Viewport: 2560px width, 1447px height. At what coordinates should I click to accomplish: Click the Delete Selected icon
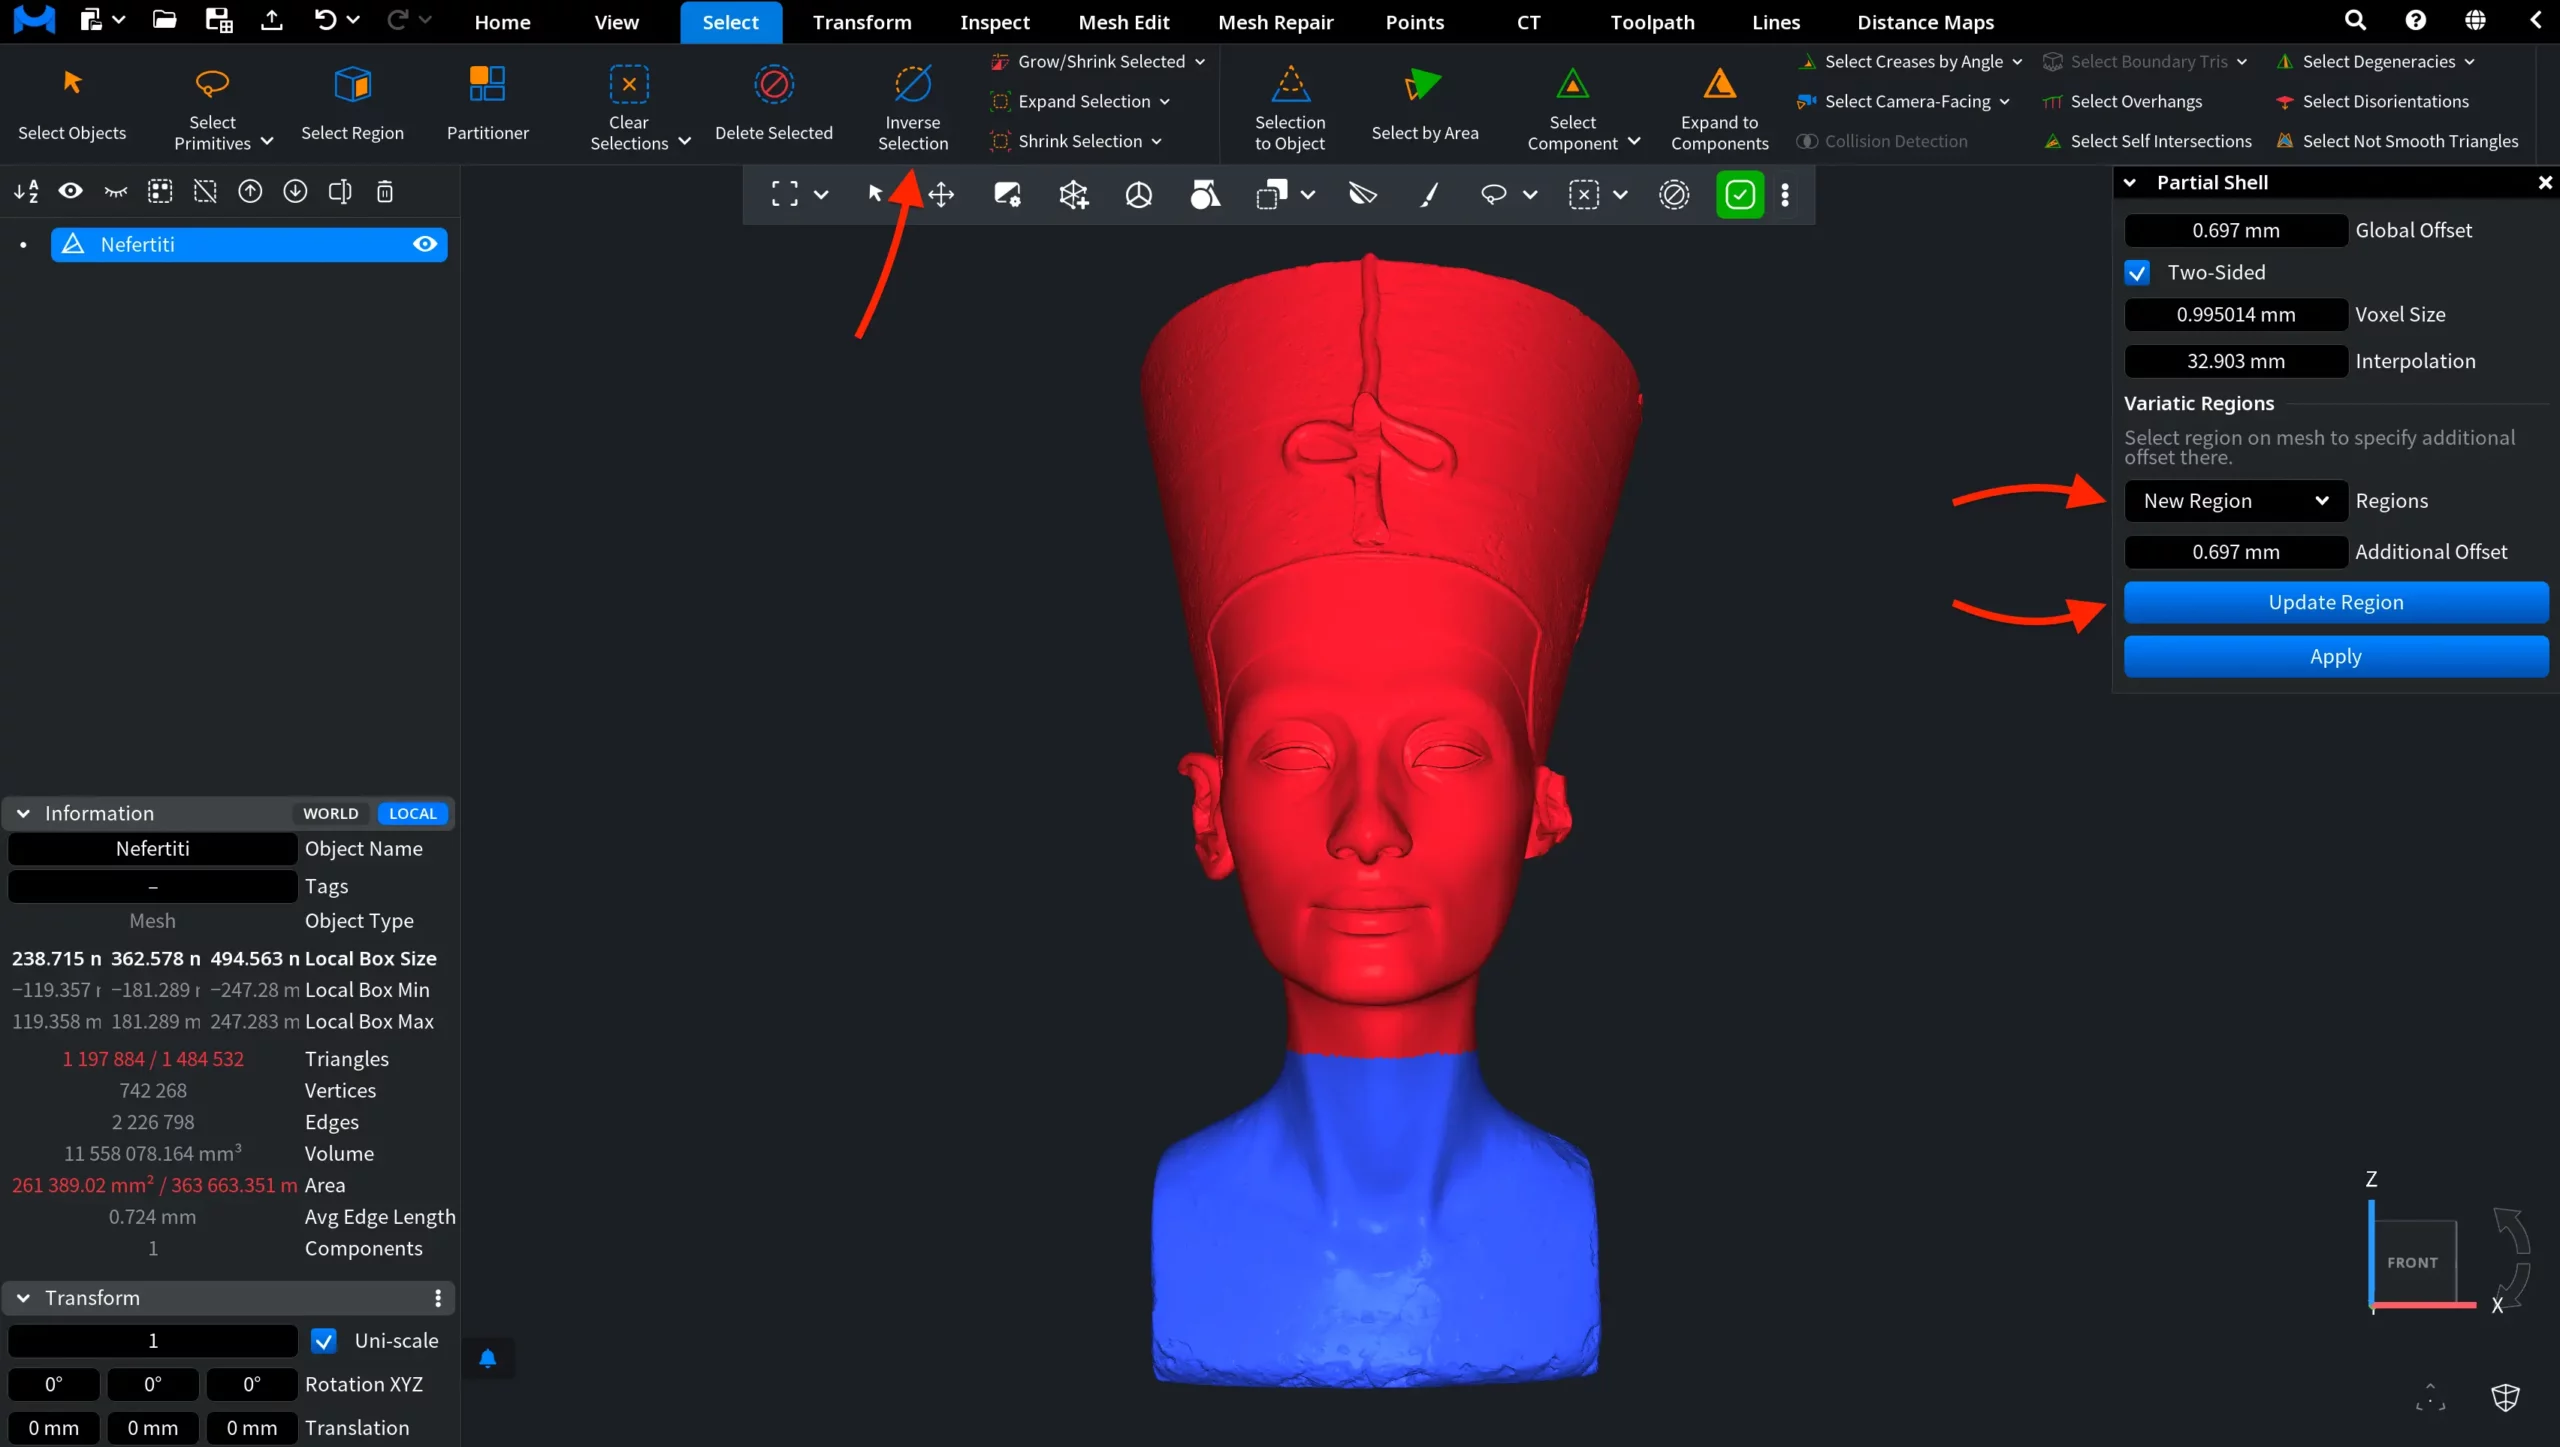(773, 85)
